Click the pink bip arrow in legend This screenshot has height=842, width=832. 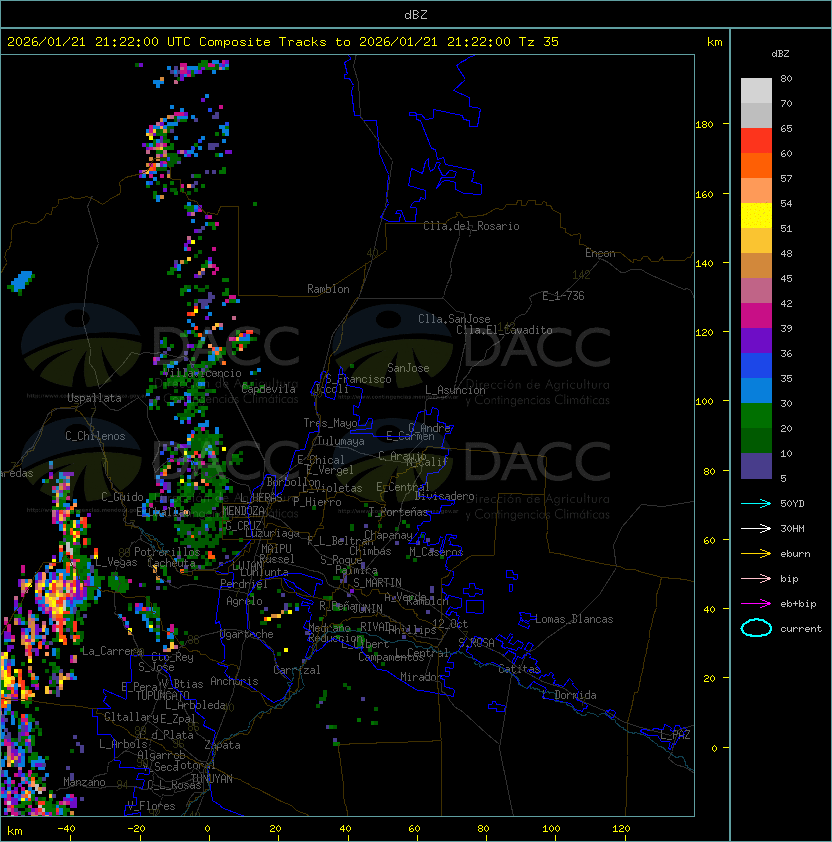(756, 579)
